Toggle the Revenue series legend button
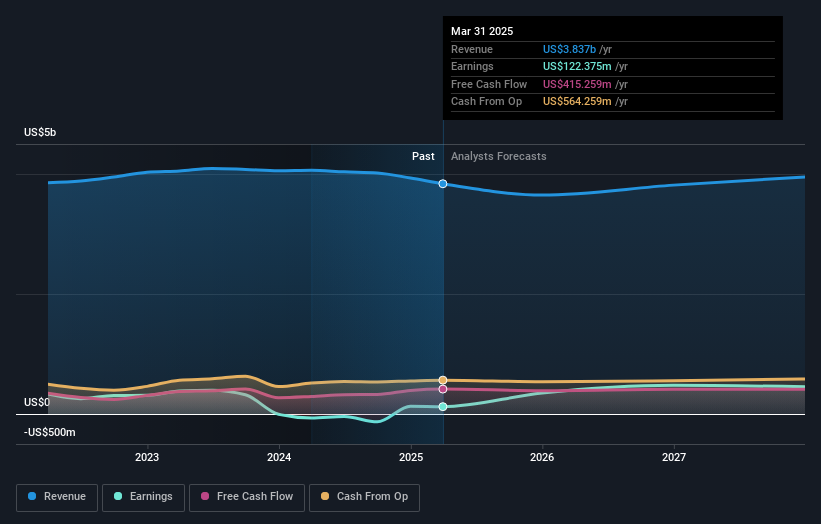The width and height of the screenshot is (821, 524). tap(57, 497)
